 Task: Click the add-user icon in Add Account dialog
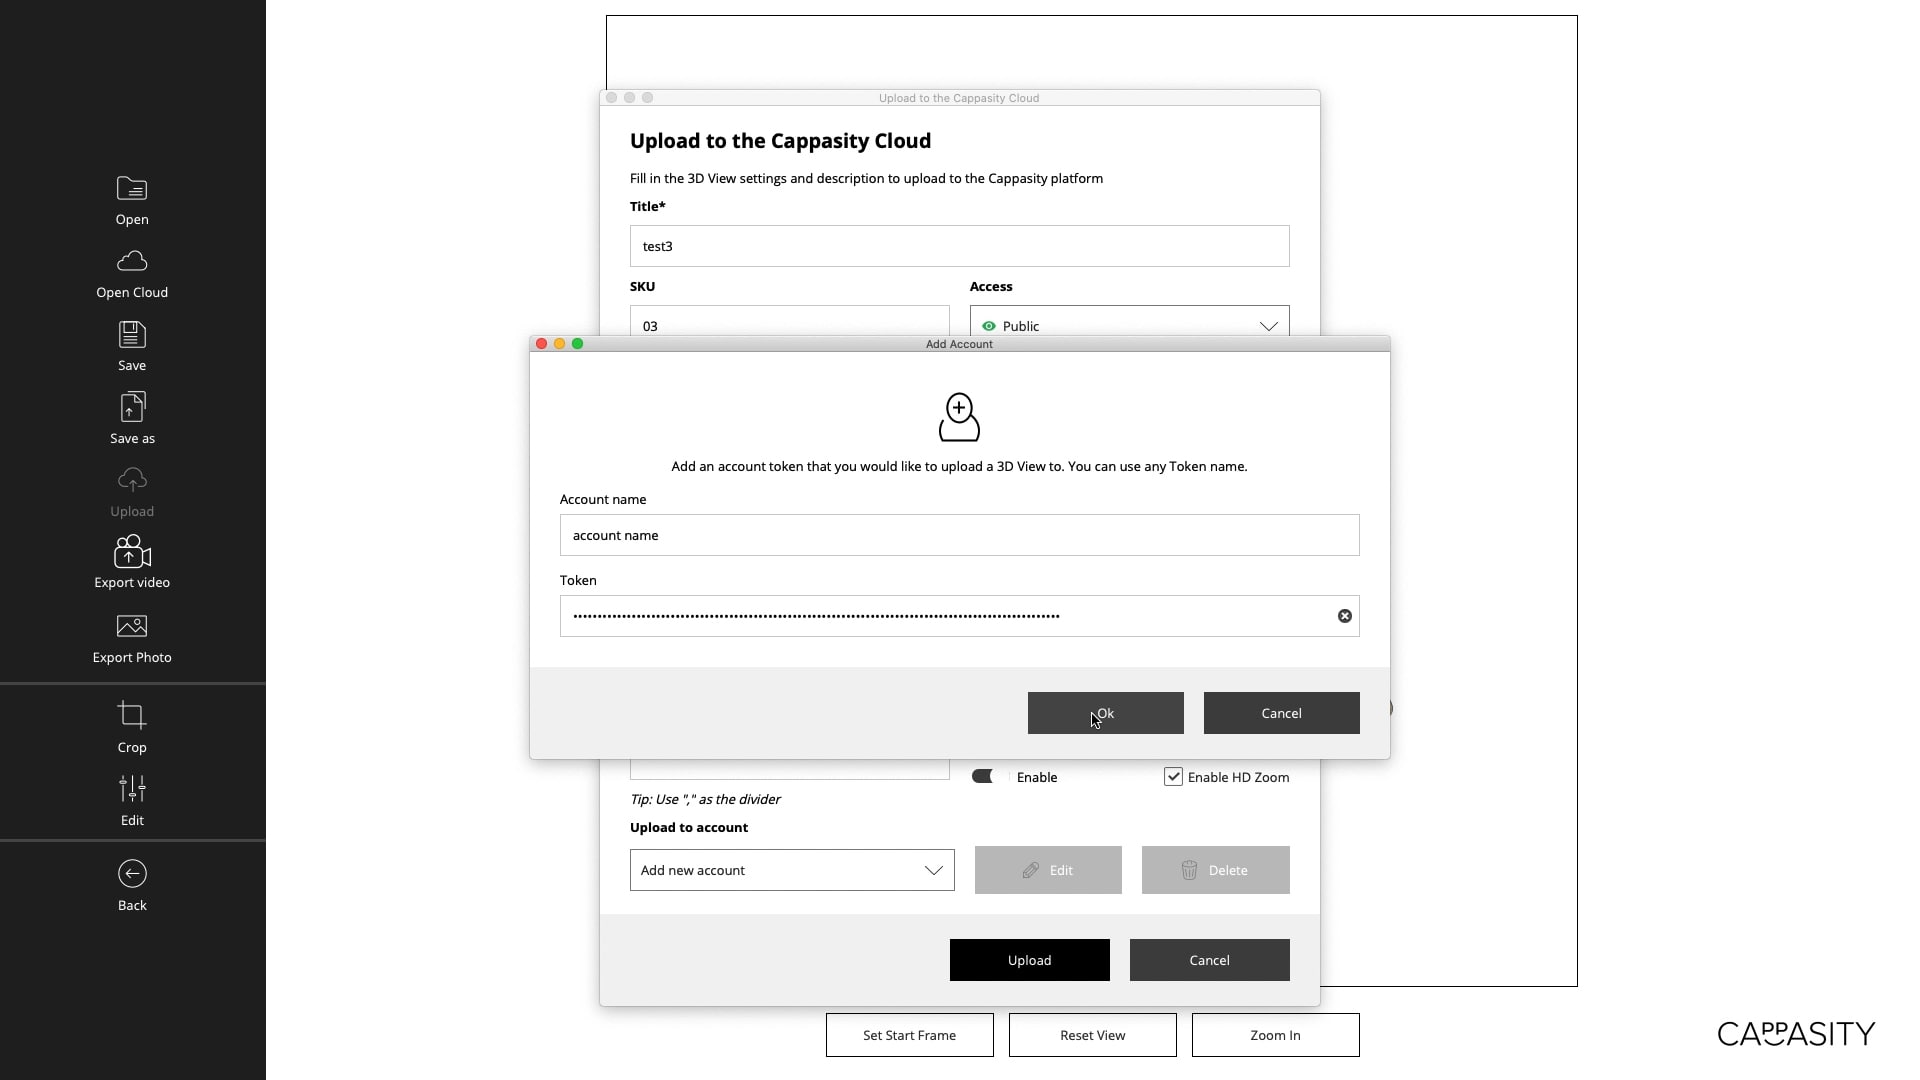[959, 417]
